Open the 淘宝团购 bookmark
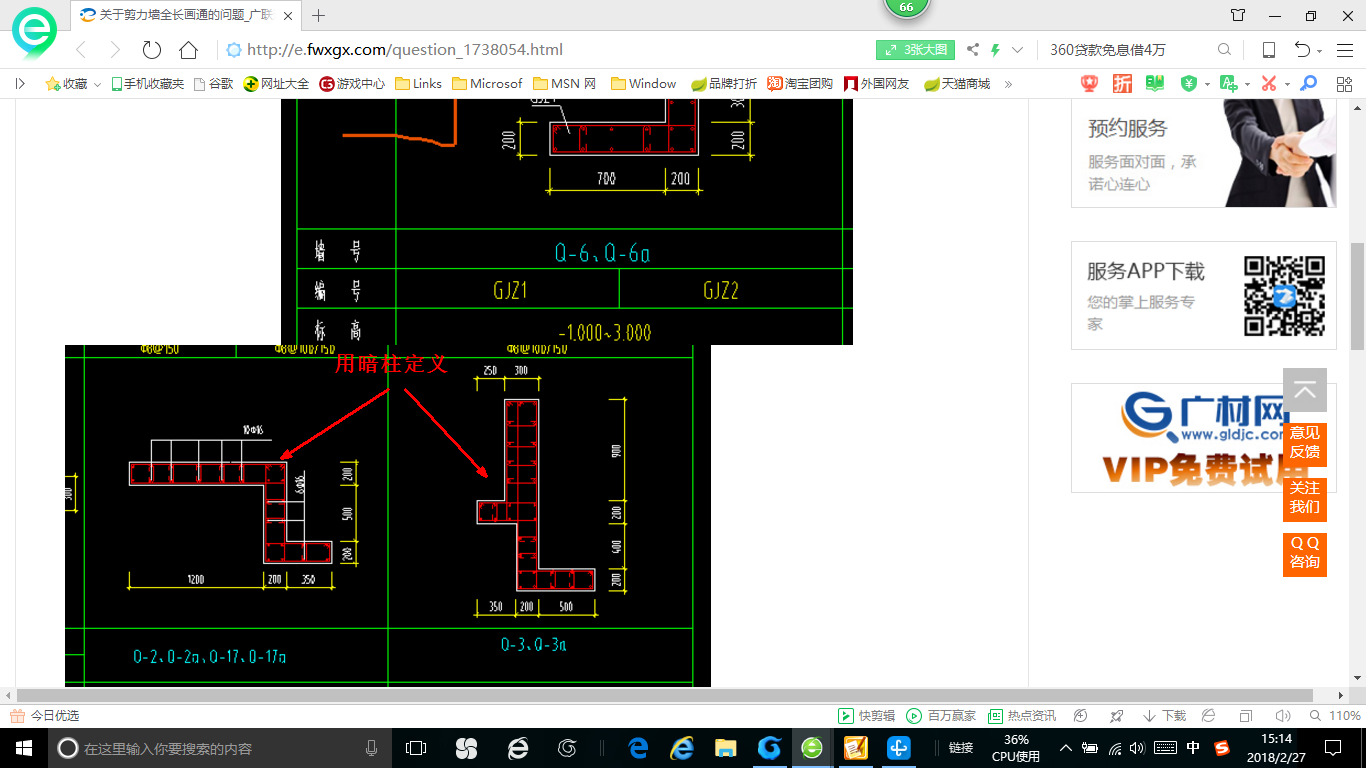The height and width of the screenshot is (768, 1366). 800,84
